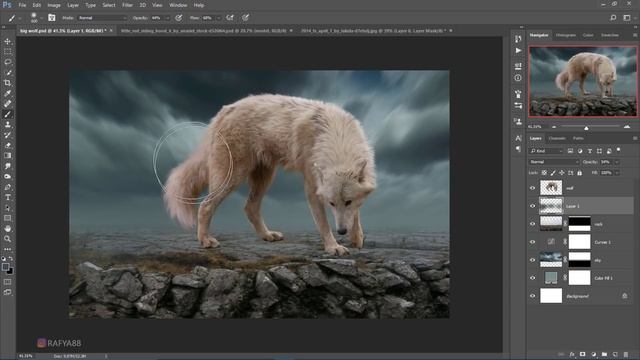Select the Clone Stamp tool
The image size is (640, 360).
coord(8,124)
